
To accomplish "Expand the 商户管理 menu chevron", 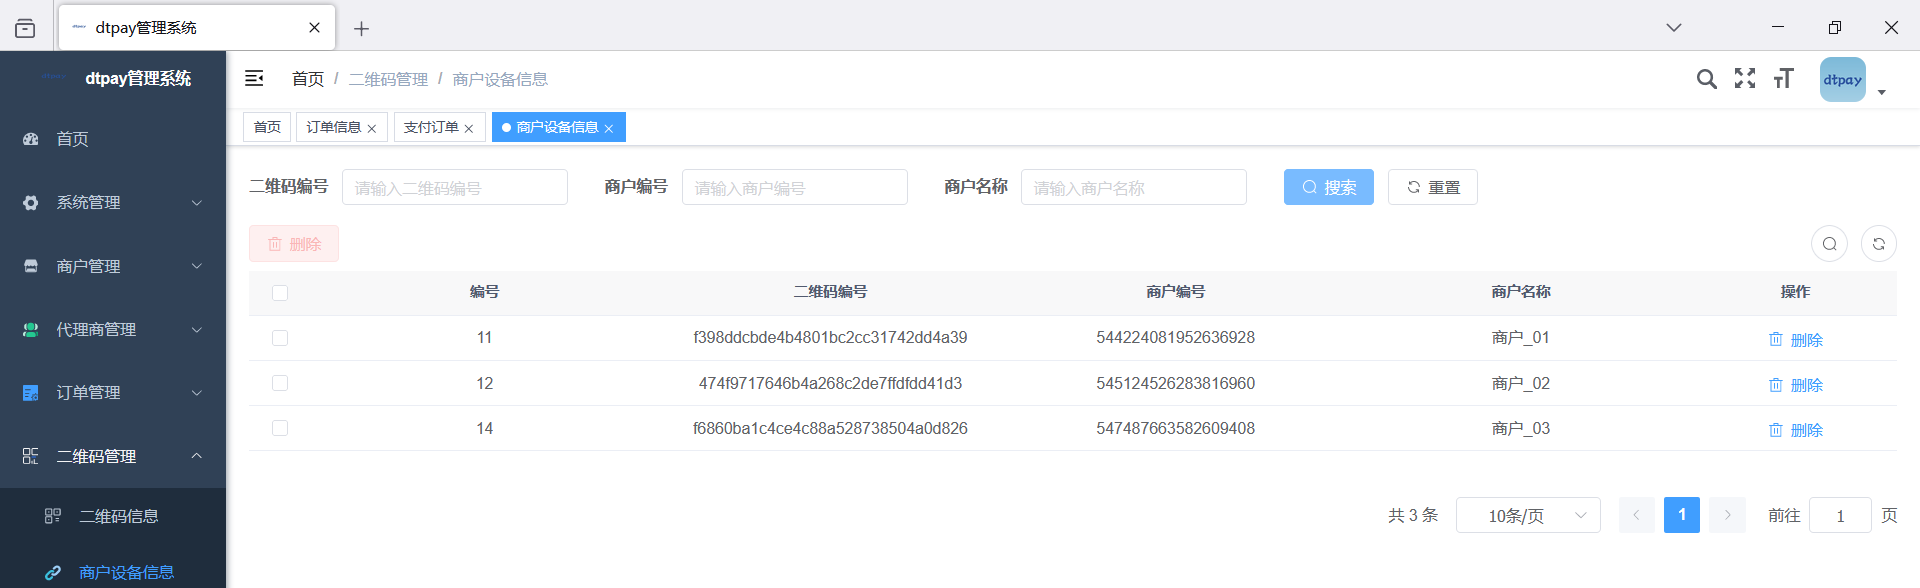I will [197, 266].
